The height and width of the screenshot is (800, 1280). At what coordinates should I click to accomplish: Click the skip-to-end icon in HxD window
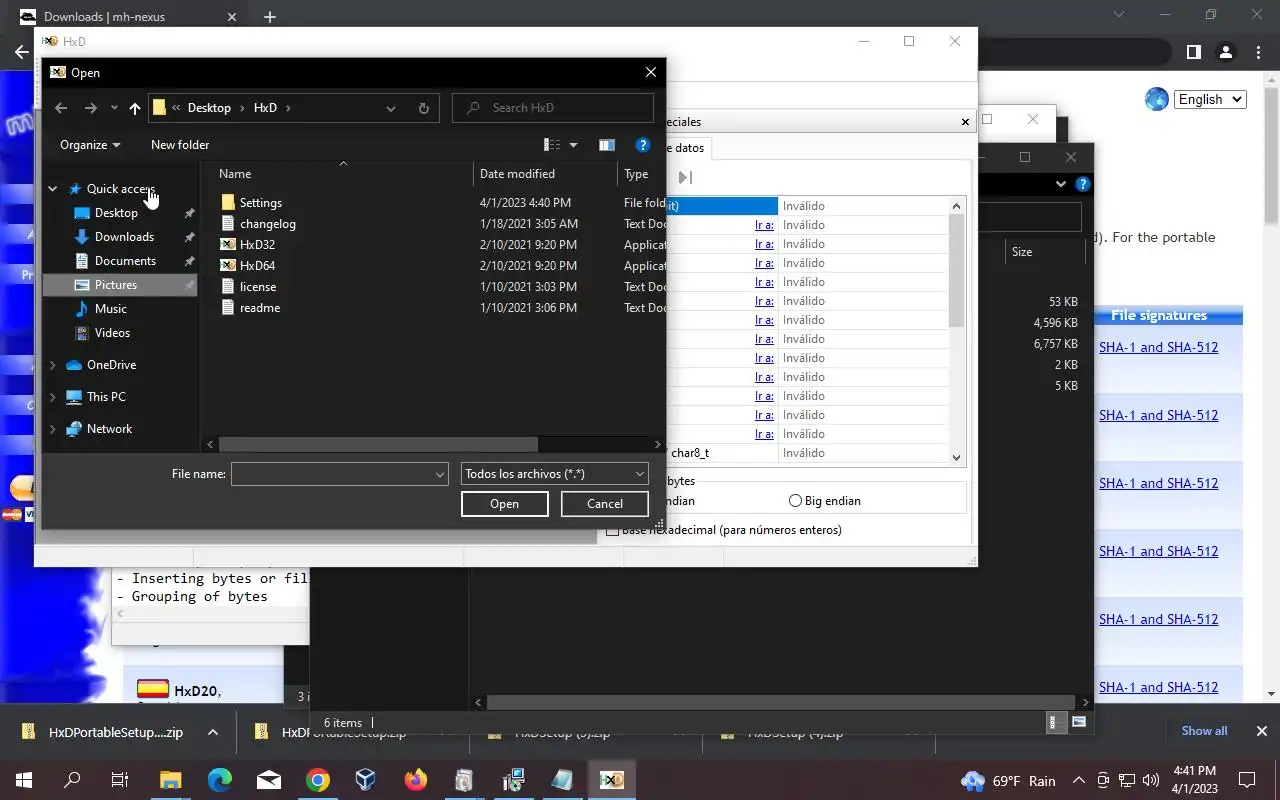tap(685, 177)
